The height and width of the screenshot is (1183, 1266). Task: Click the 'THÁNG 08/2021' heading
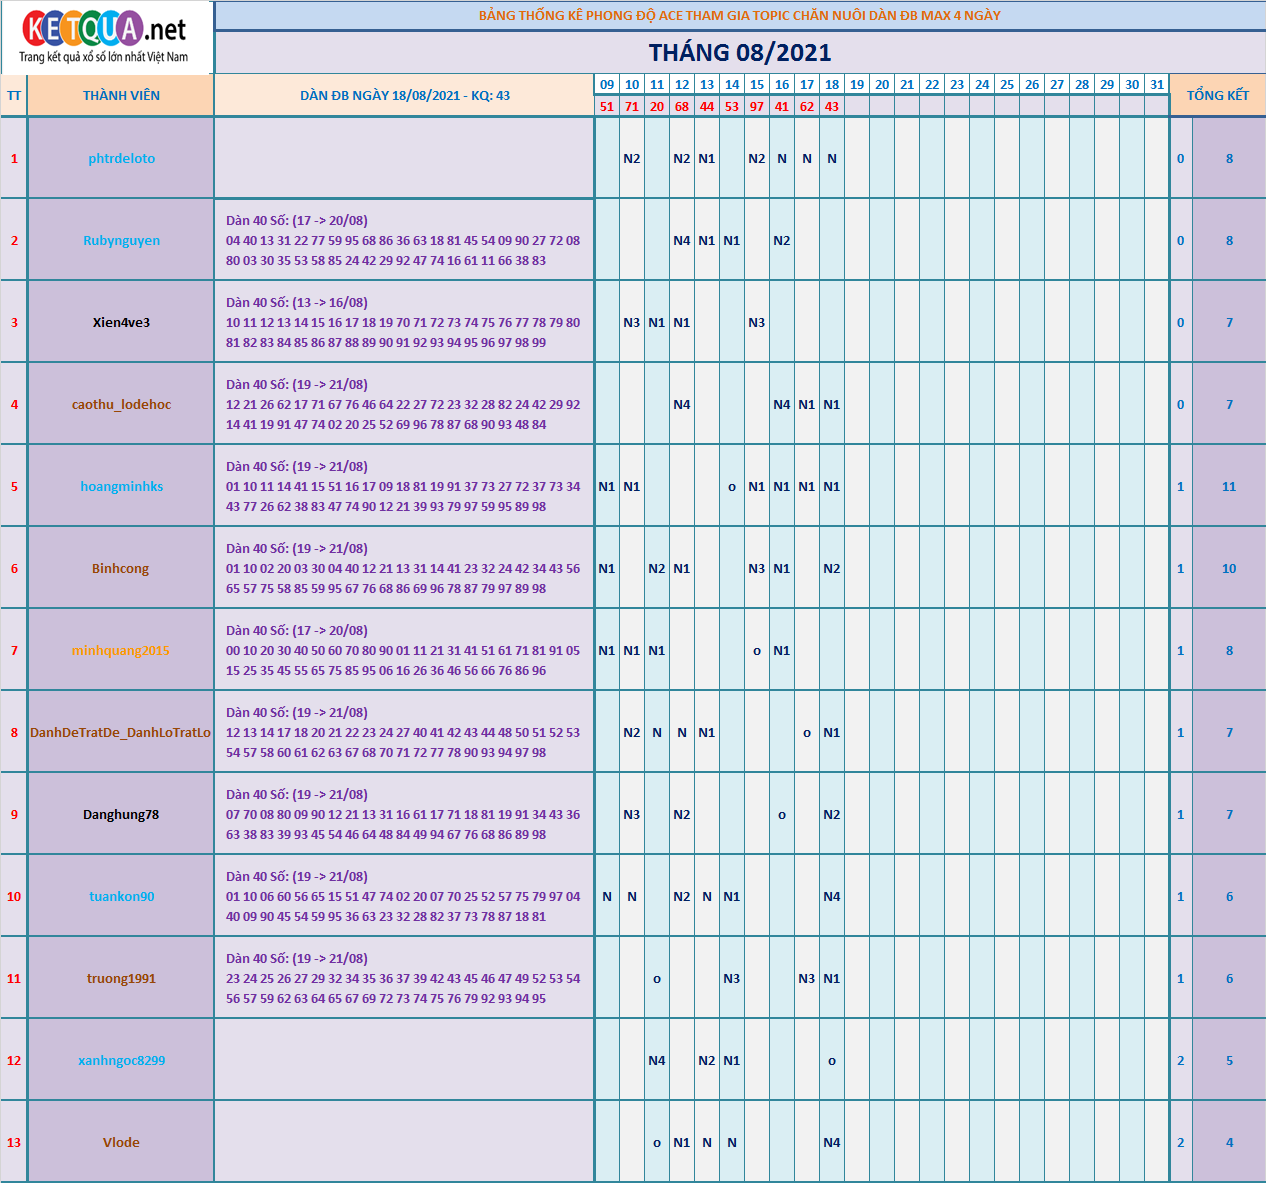tap(740, 53)
